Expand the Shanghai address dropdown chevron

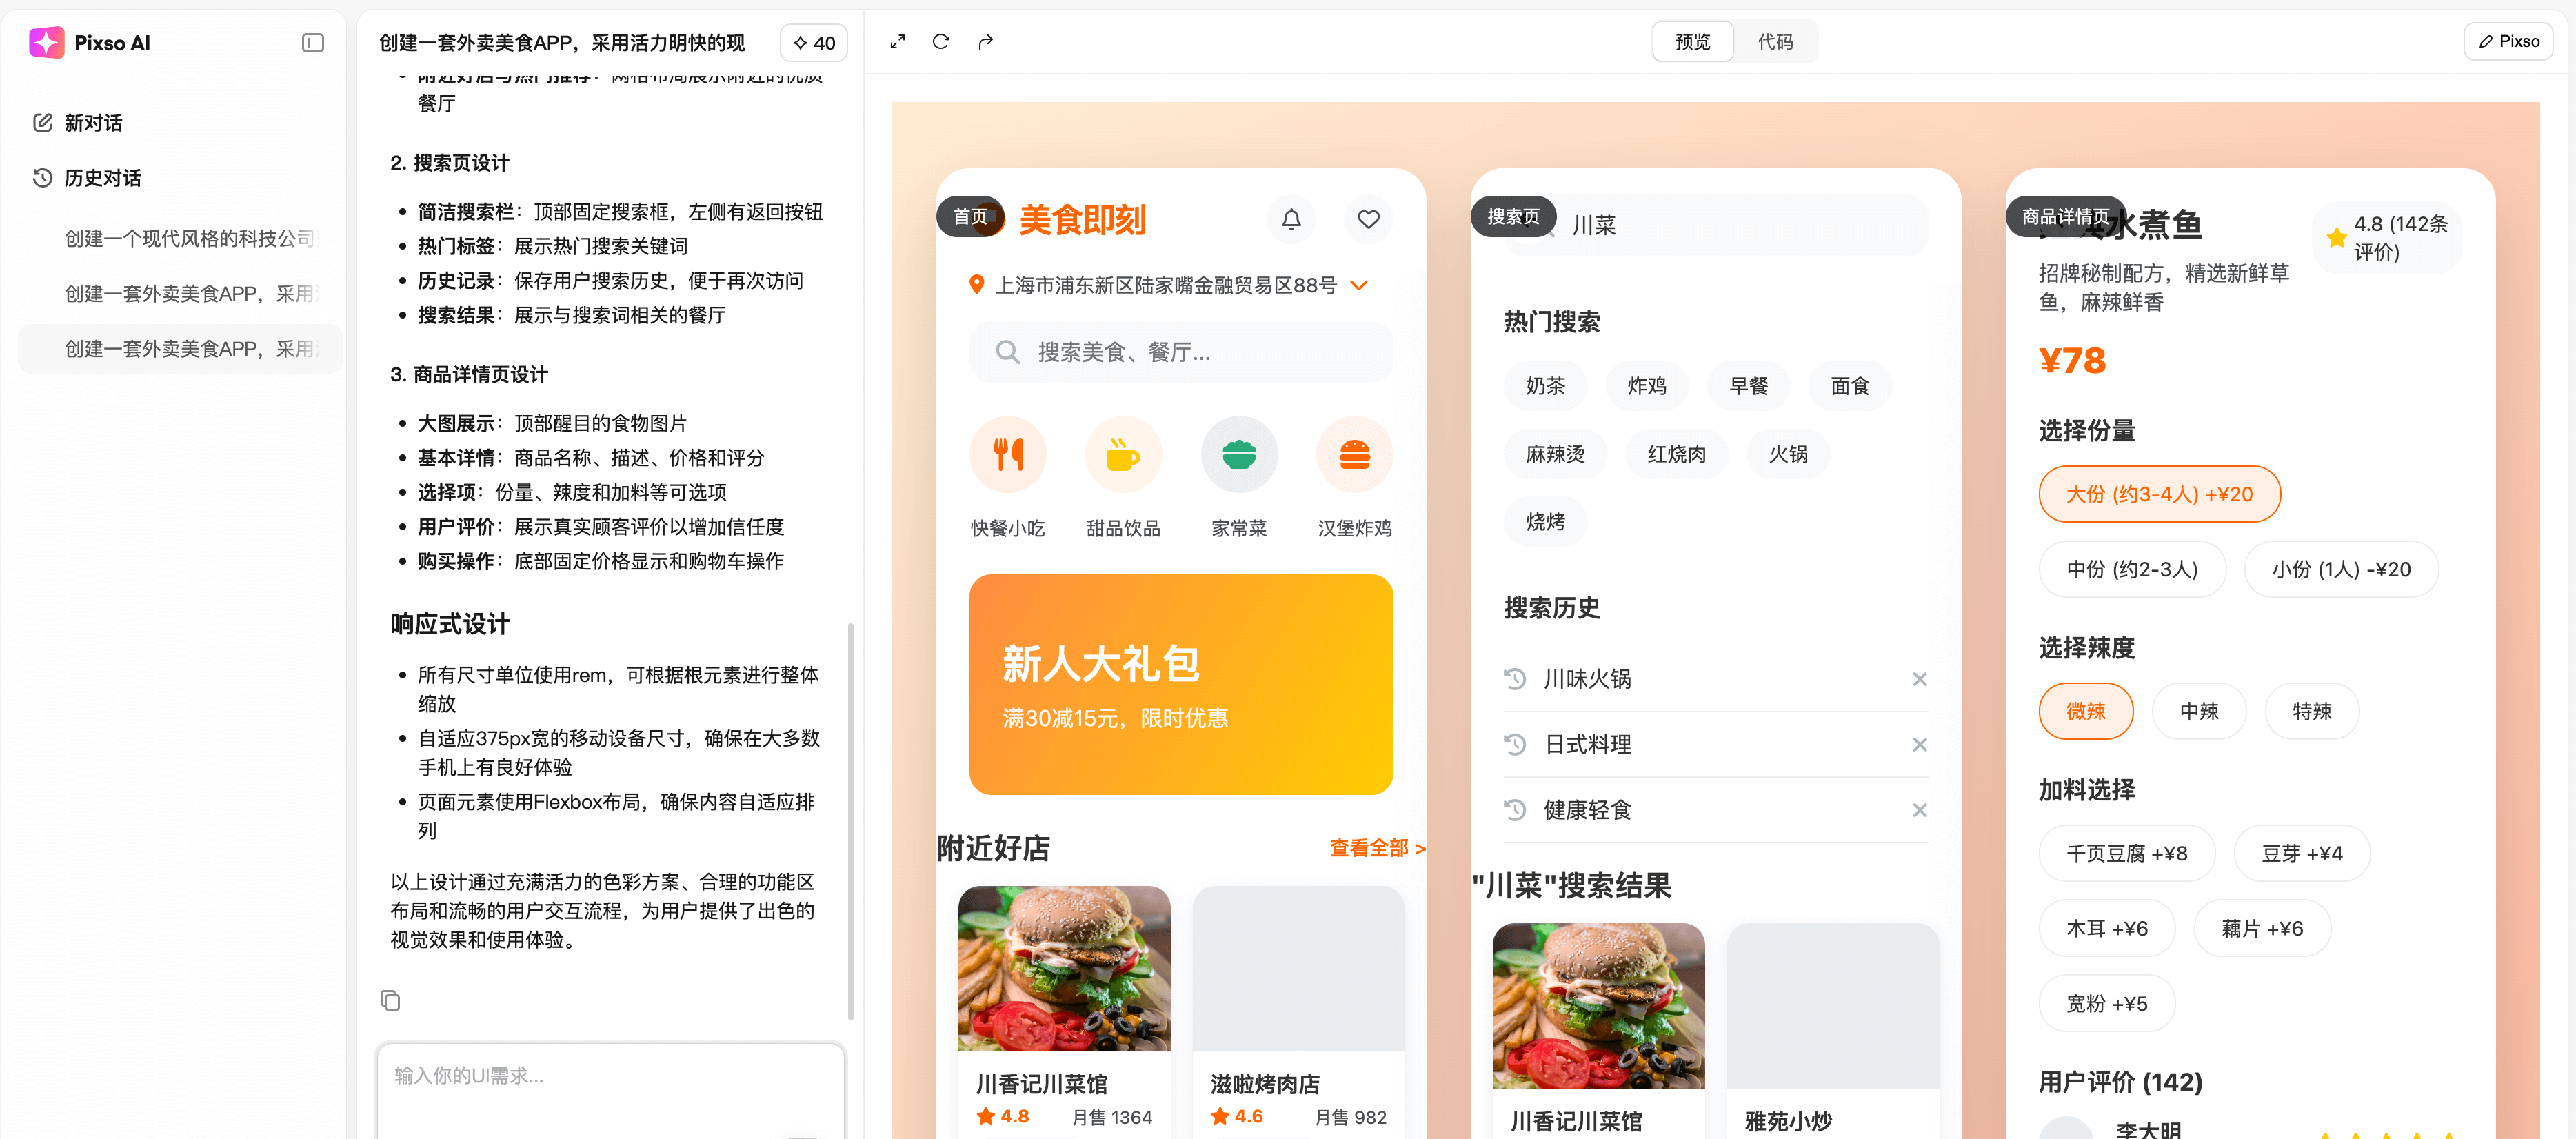tap(1358, 285)
